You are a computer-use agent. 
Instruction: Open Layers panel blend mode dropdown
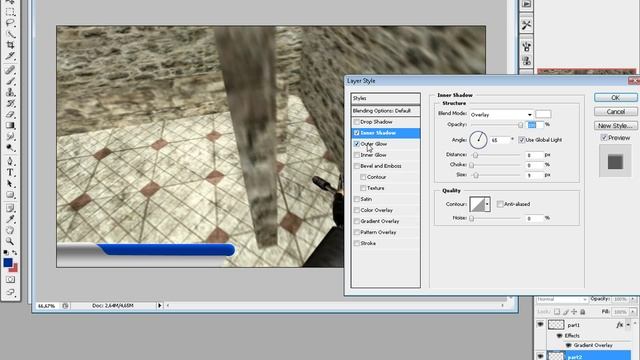click(x=562, y=300)
